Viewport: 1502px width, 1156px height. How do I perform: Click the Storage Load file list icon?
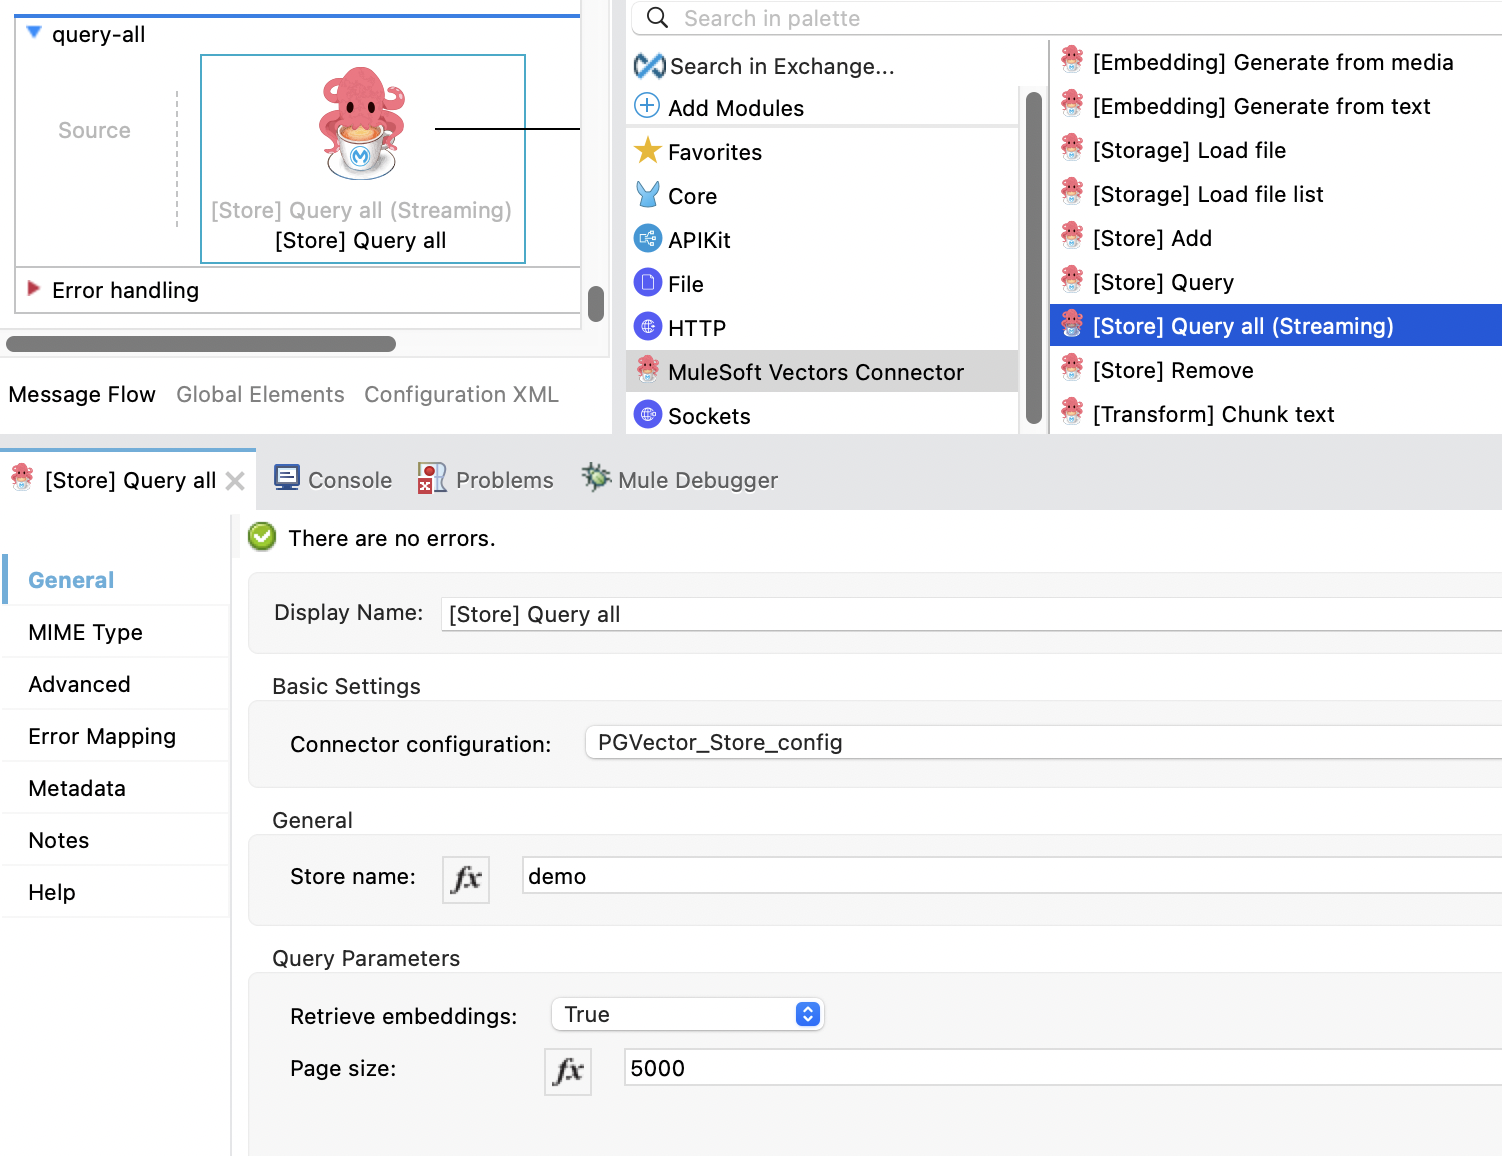pyautogui.click(x=1072, y=192)
